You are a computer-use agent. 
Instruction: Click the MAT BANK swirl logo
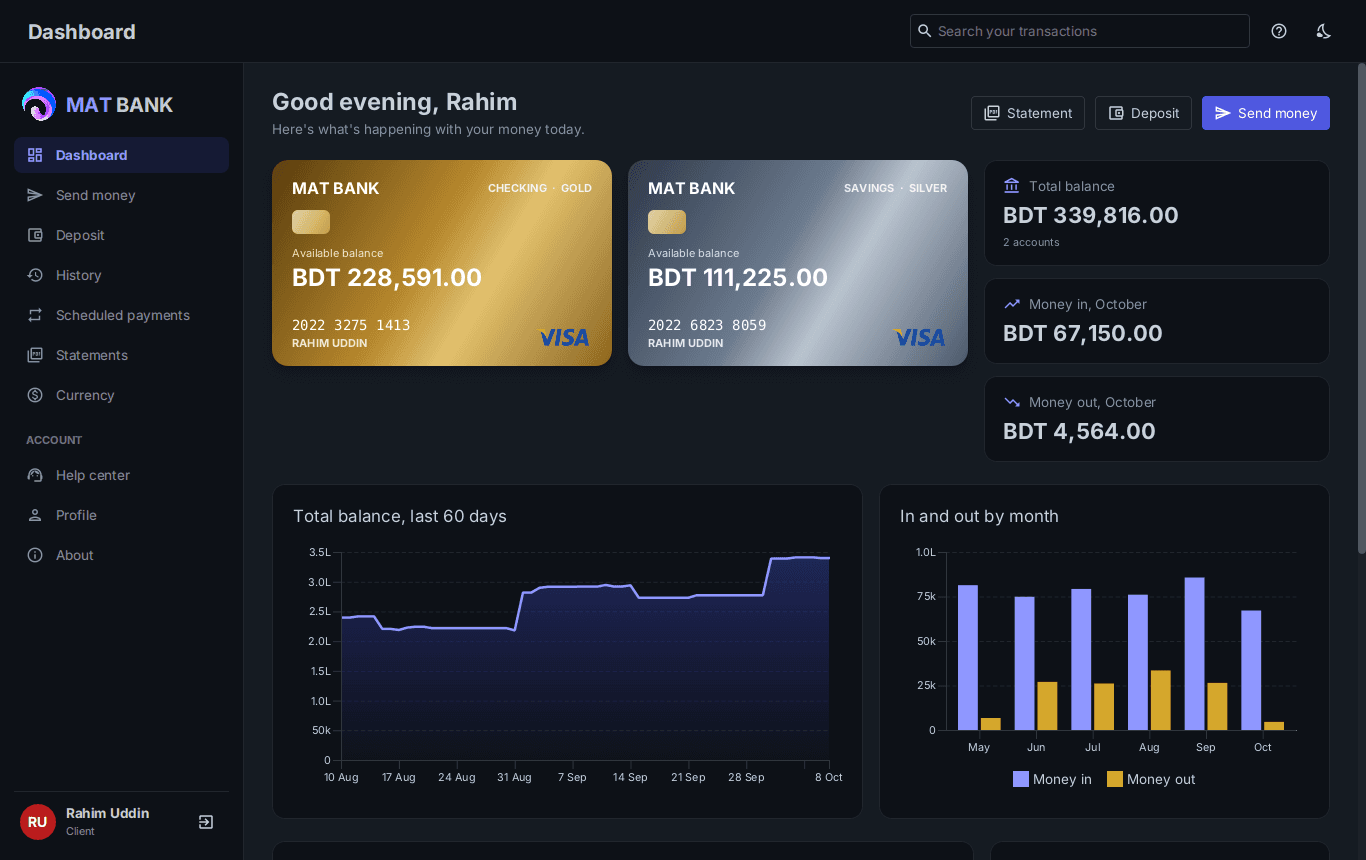coord(39,104)
